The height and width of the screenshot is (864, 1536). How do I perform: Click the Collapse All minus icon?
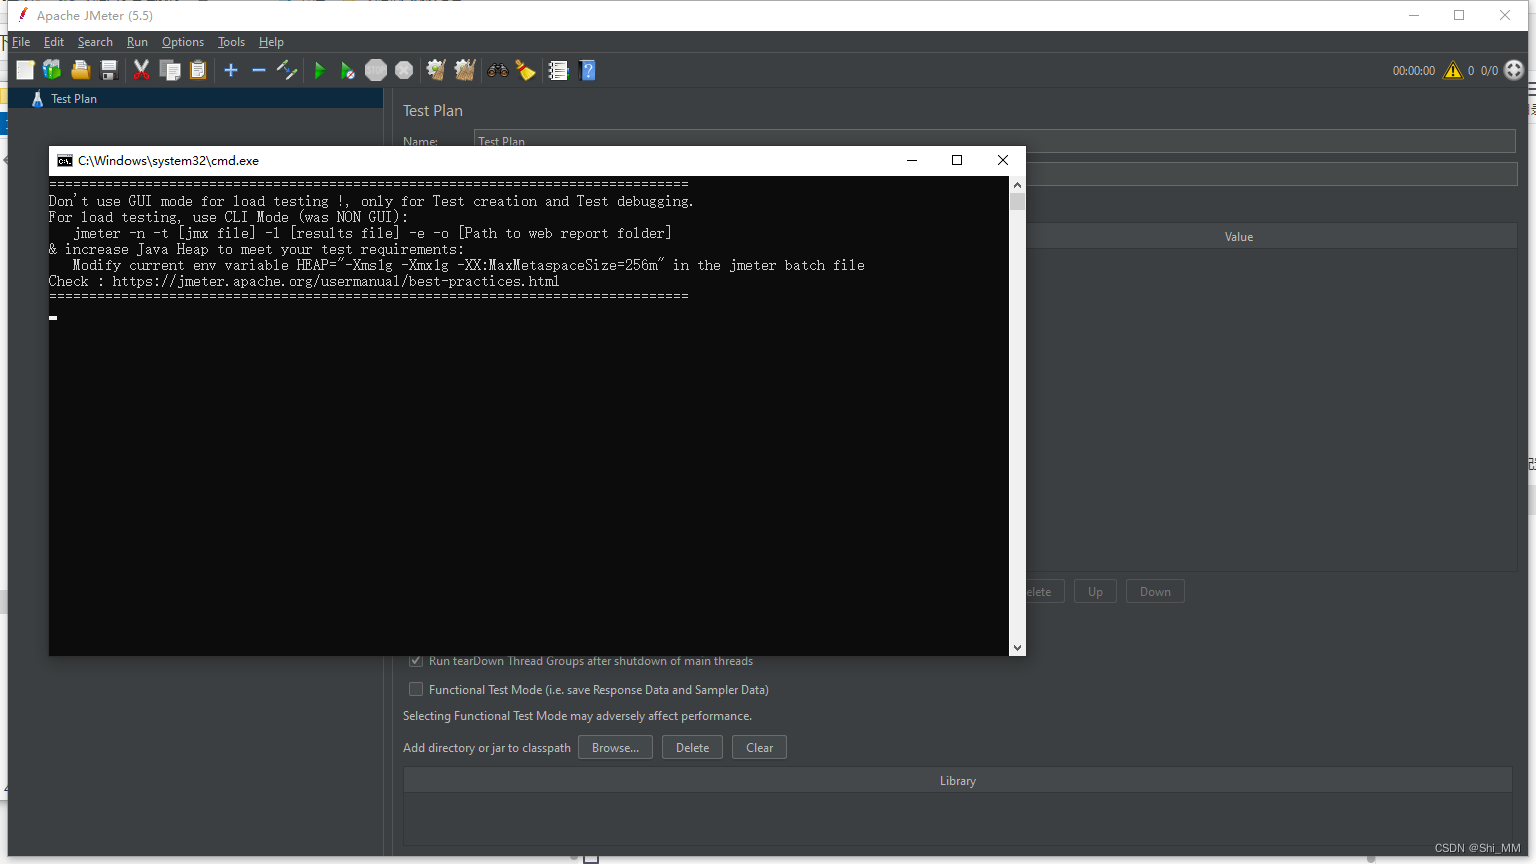(x=259, y=70)
